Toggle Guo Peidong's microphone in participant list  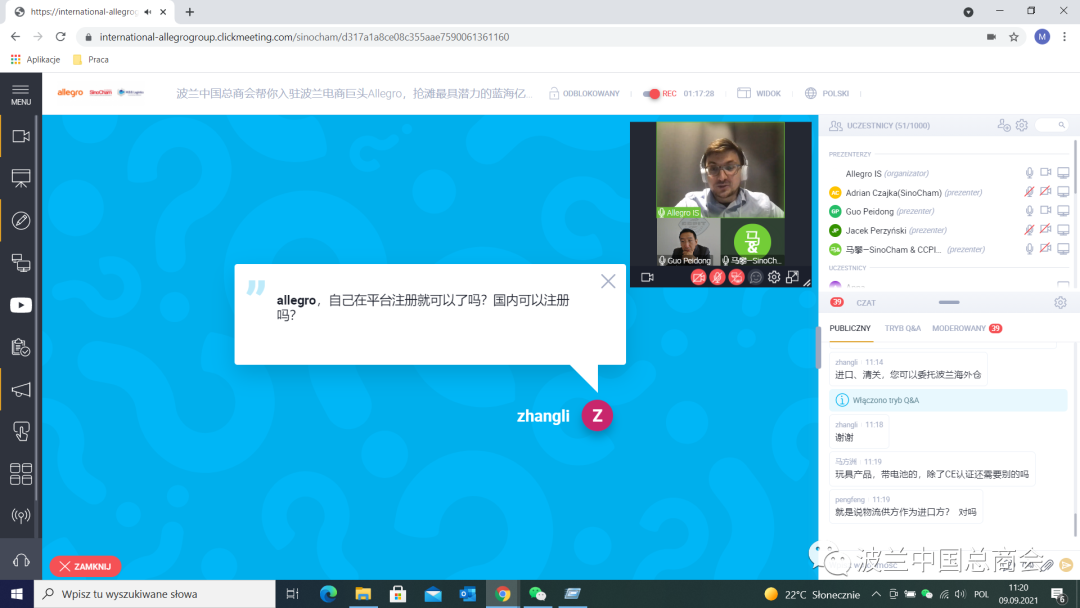point(1029,211)
